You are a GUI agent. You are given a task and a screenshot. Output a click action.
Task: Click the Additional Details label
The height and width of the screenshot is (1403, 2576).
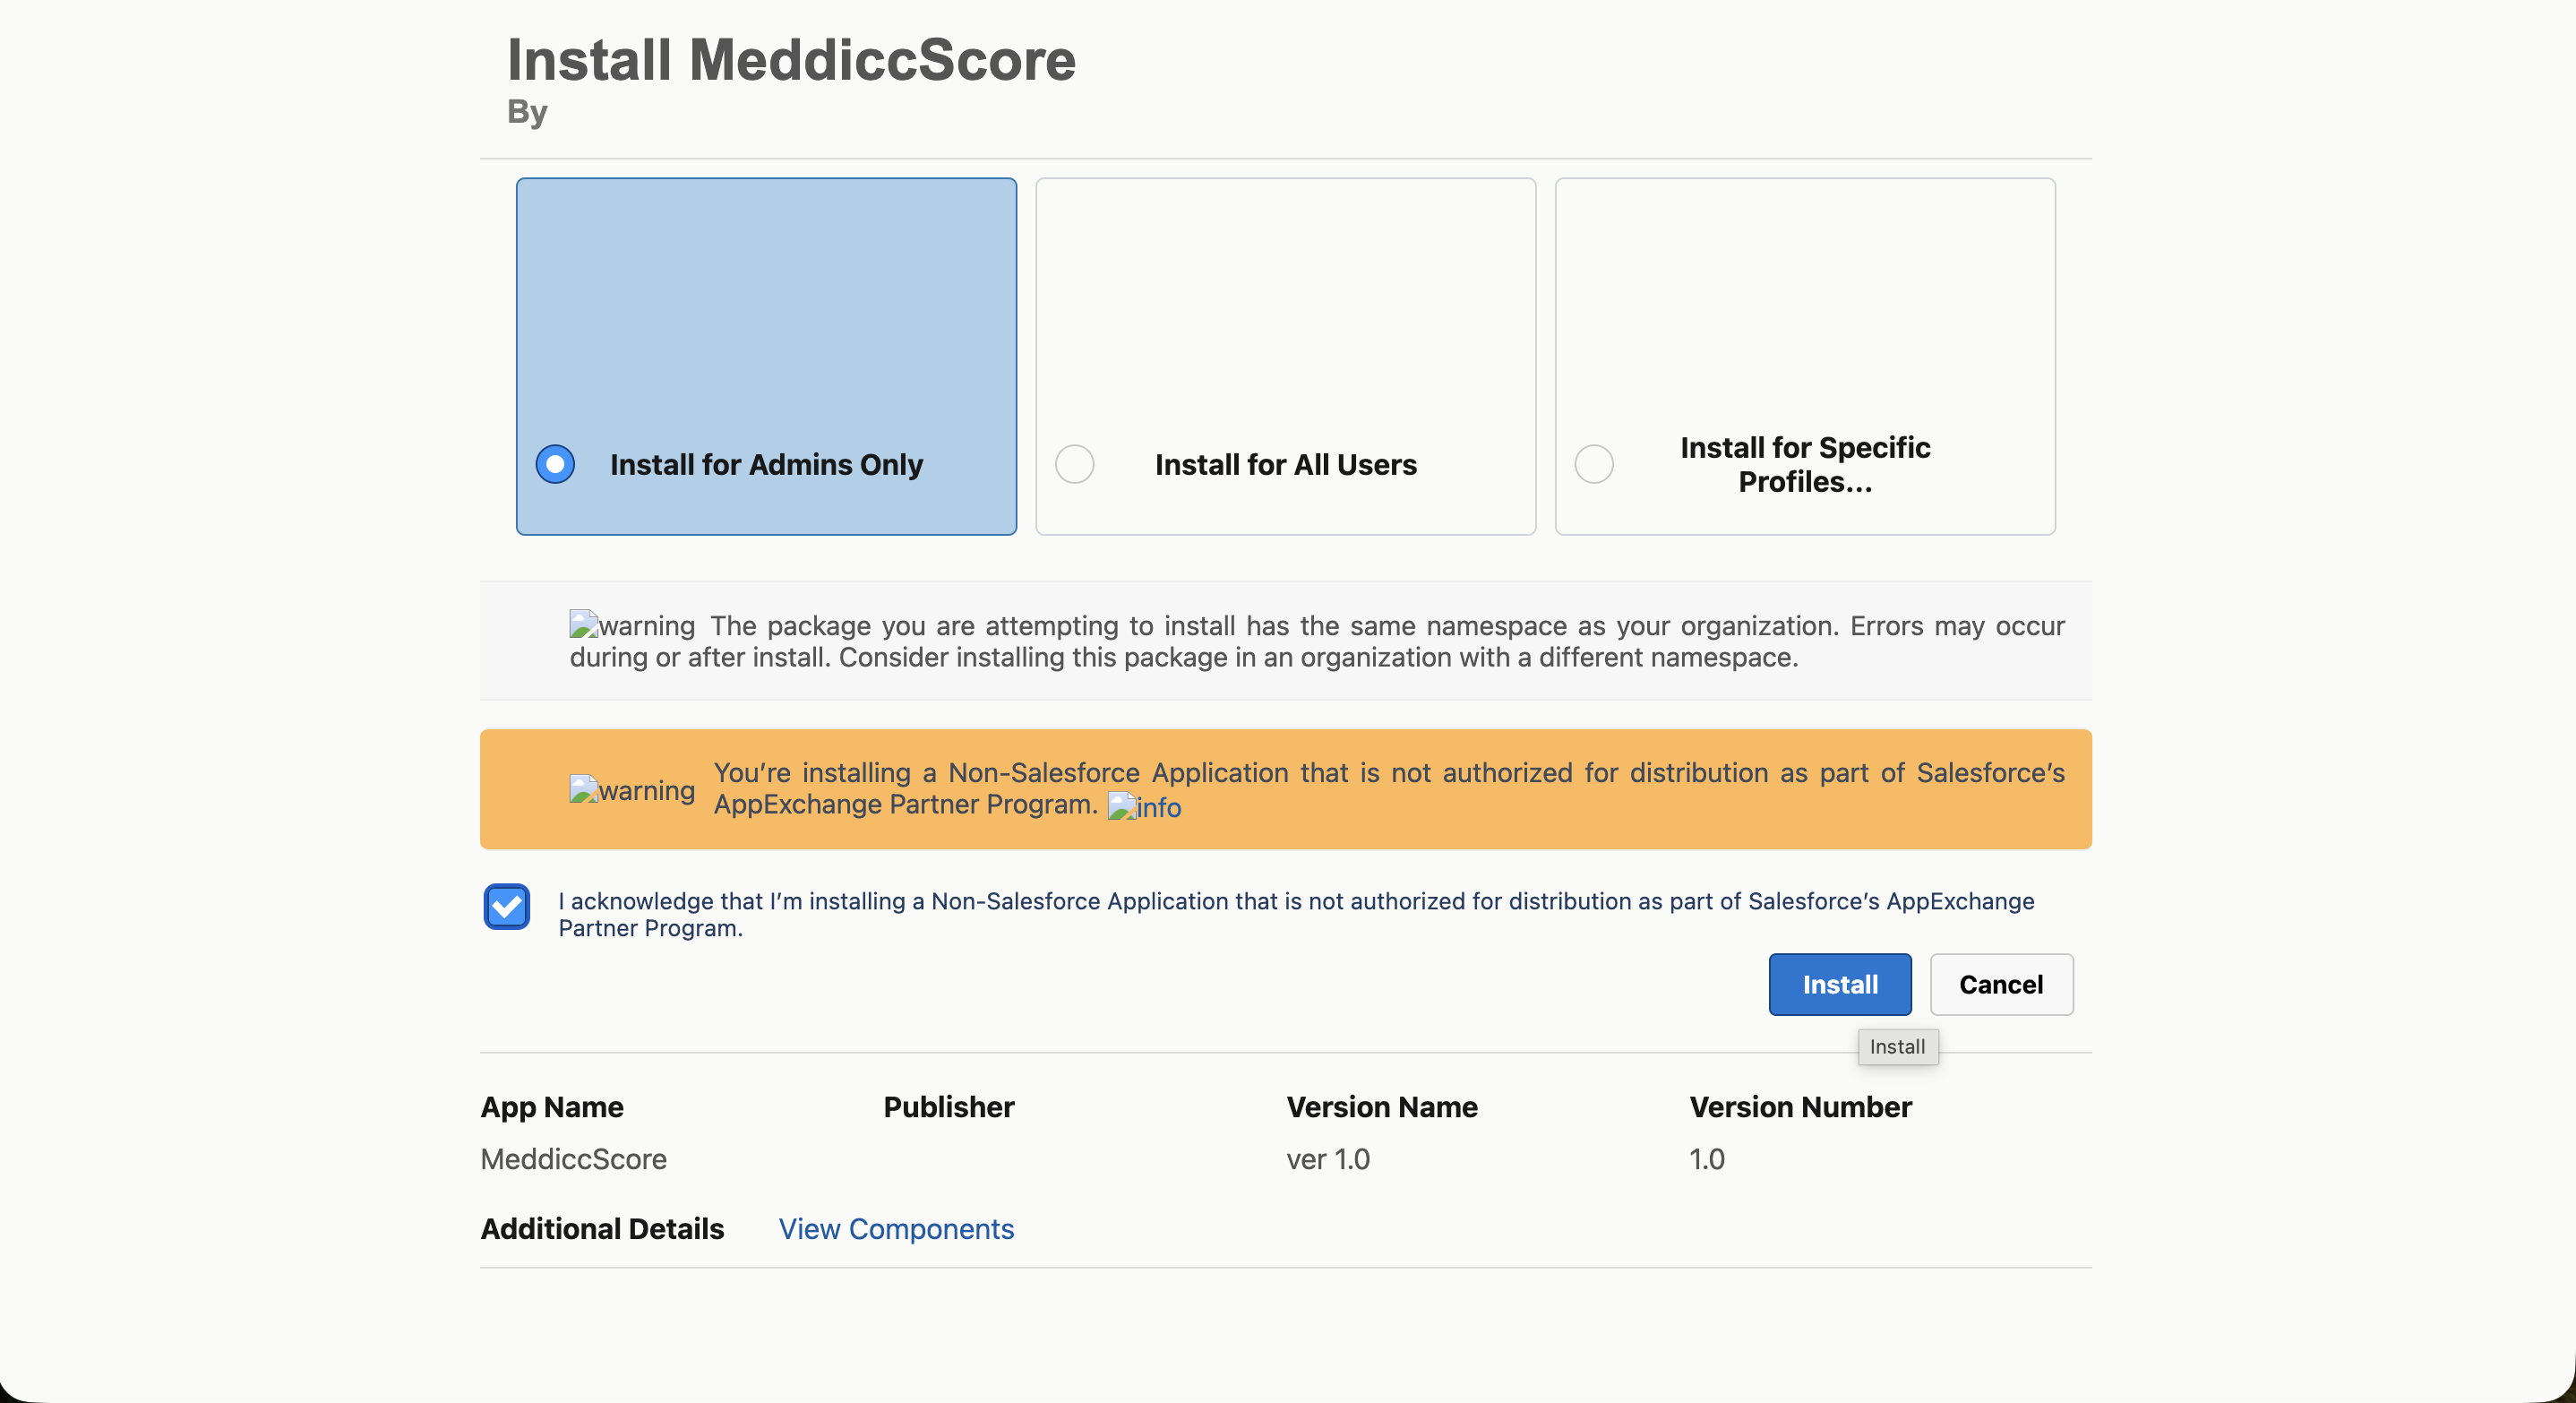[x=602, y=1229]
